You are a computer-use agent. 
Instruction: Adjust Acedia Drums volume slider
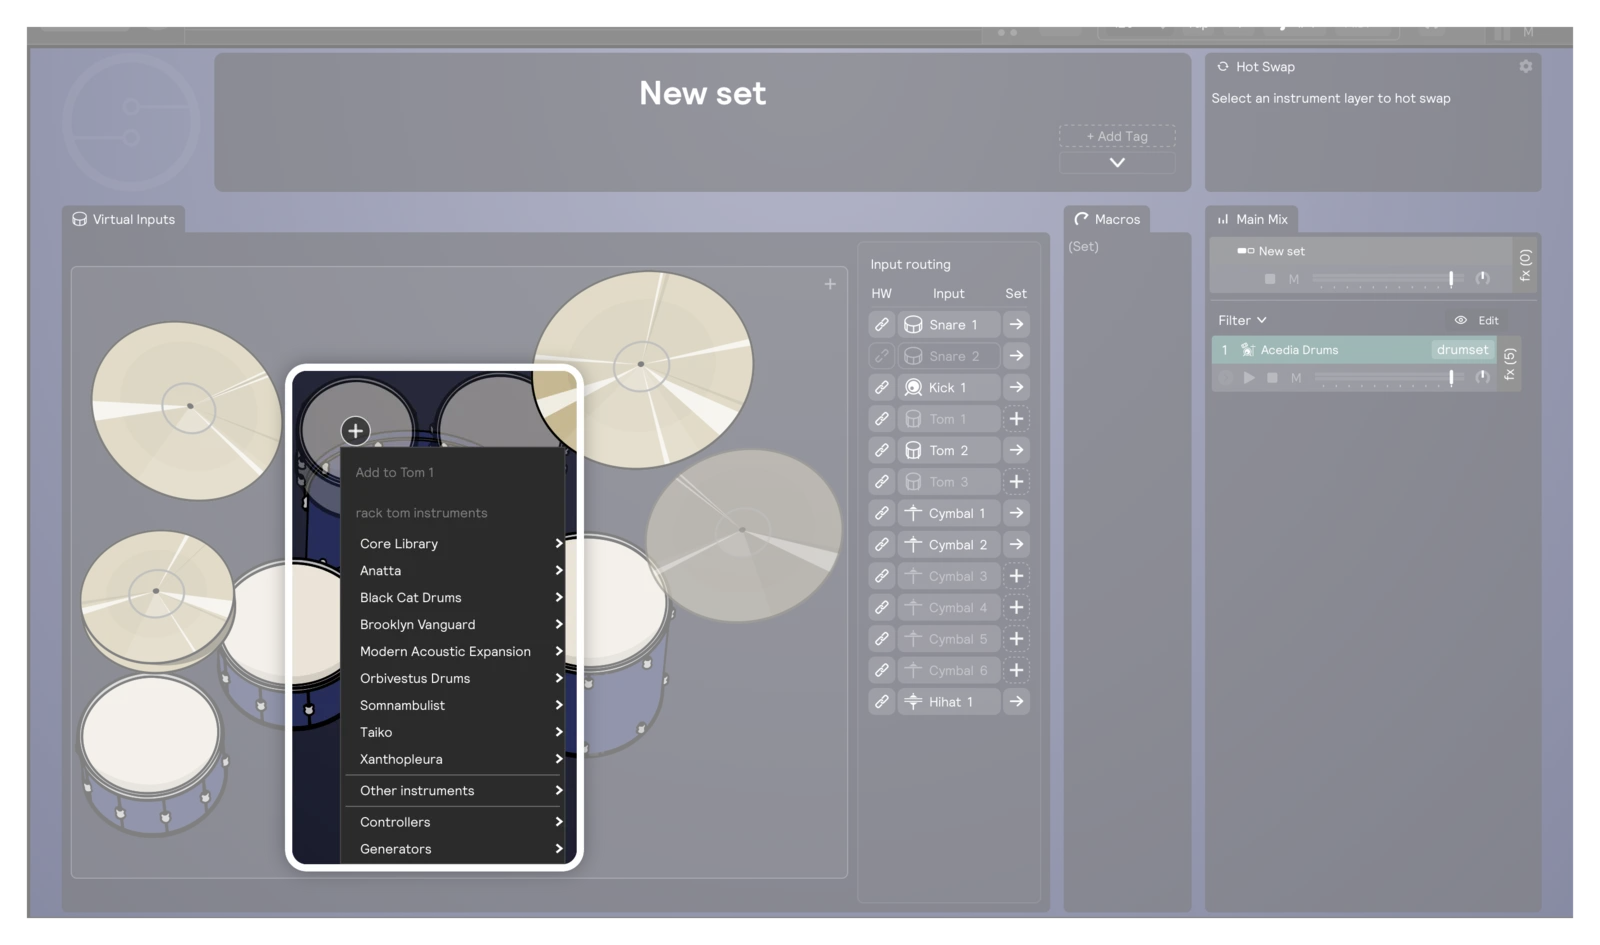coord(1387,377)
